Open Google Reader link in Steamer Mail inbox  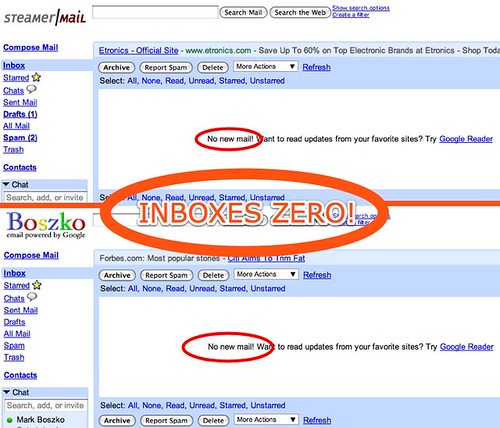pyautogui.click(x=466, y=139)
